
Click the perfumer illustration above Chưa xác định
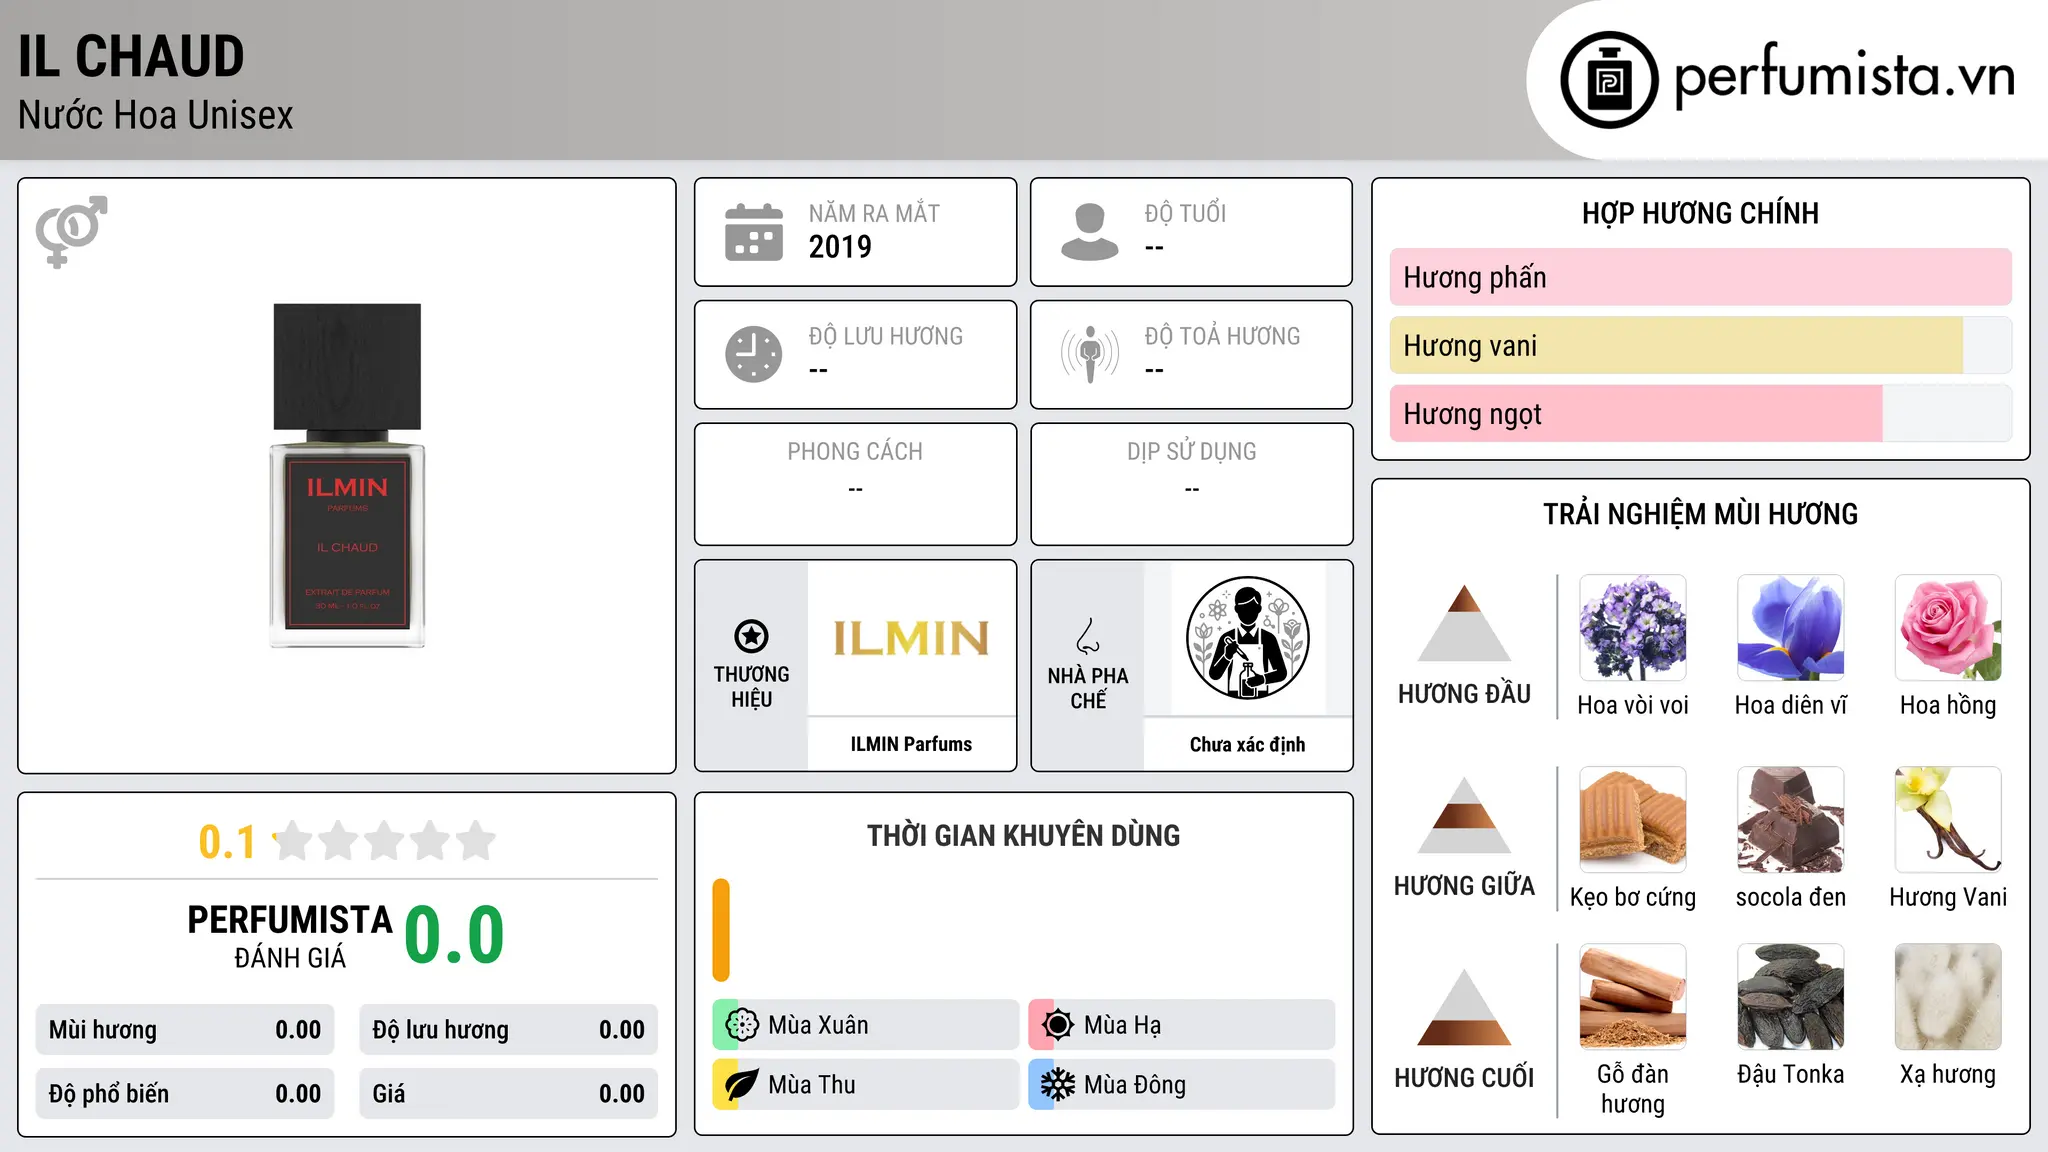click(1247, 638)
